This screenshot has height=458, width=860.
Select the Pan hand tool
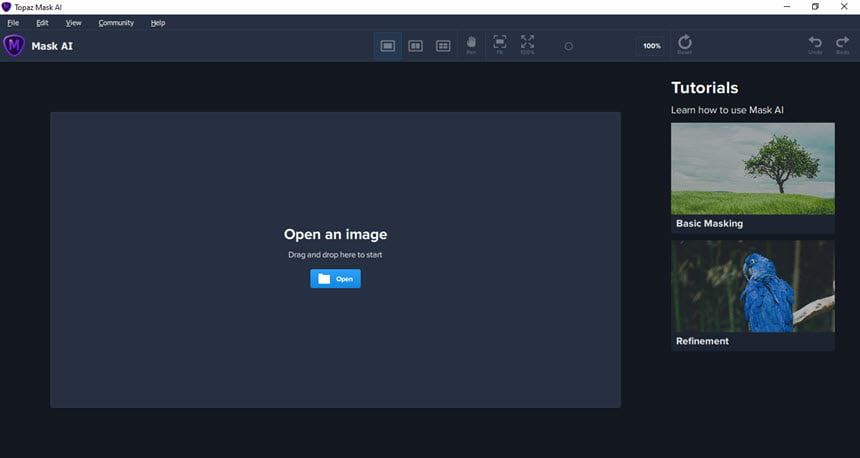(x=471, y=45)
